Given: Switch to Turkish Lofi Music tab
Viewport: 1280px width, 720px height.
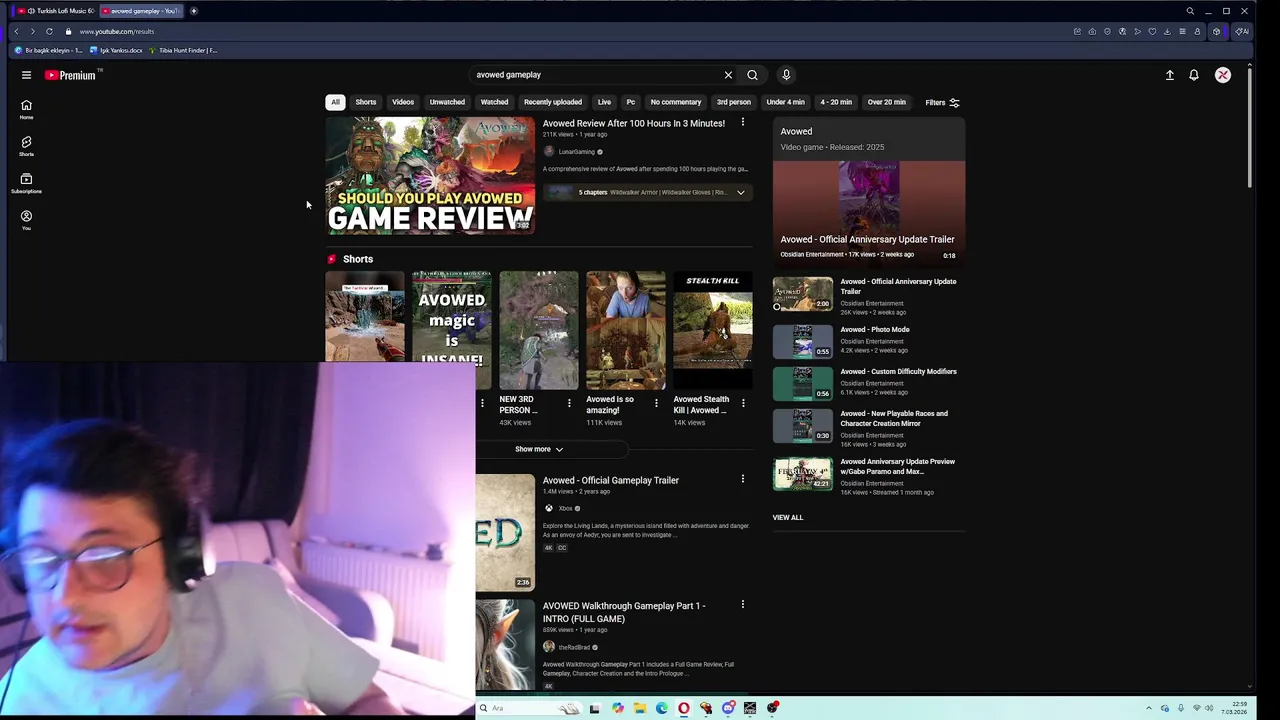Looking at the screenshot, I should tap(57, 11).
